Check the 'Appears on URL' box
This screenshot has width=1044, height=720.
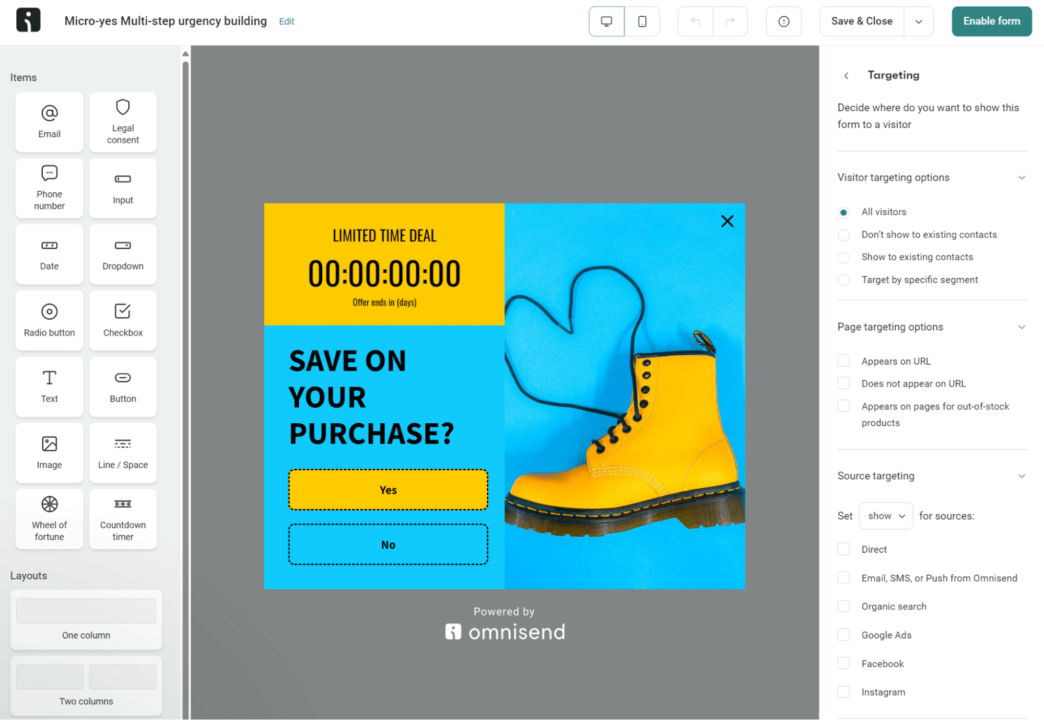[x=844, y=361]
